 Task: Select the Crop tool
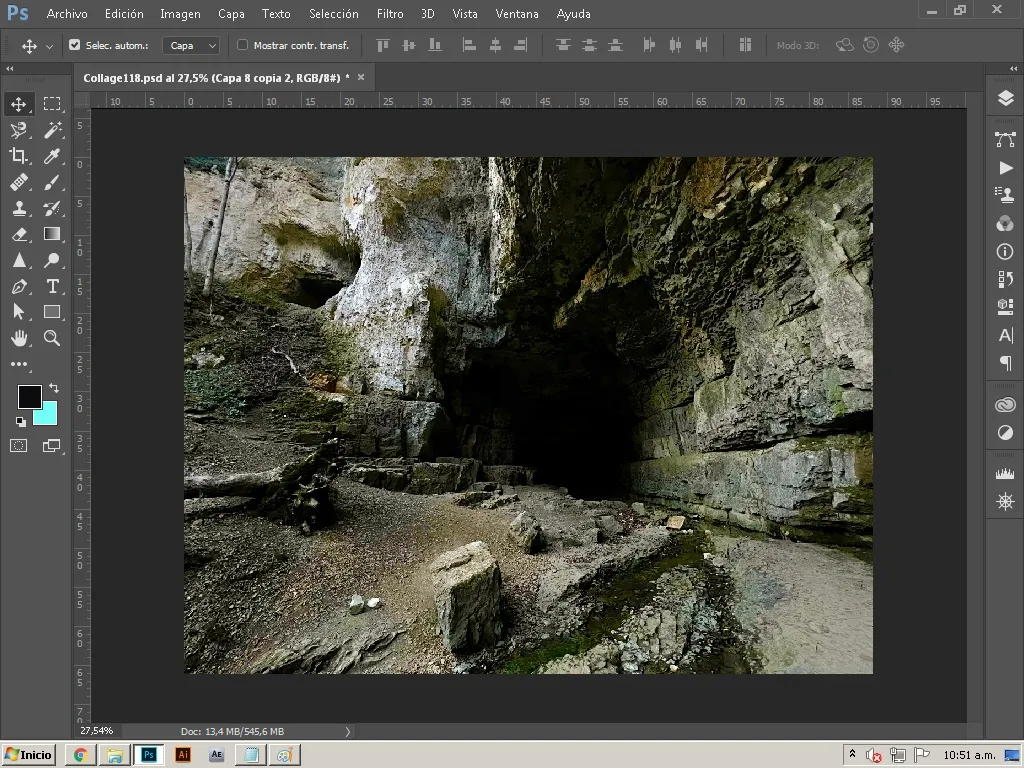click(18, 156)
